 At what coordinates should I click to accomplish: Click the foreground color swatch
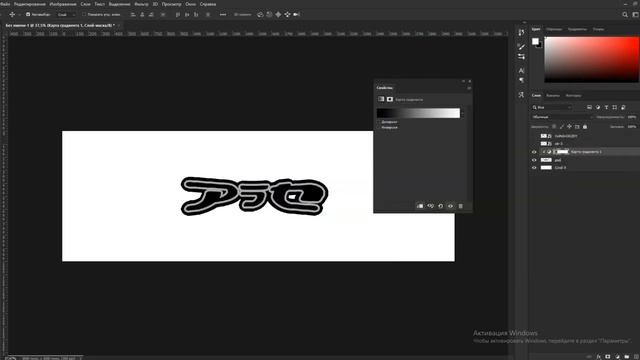535,41
